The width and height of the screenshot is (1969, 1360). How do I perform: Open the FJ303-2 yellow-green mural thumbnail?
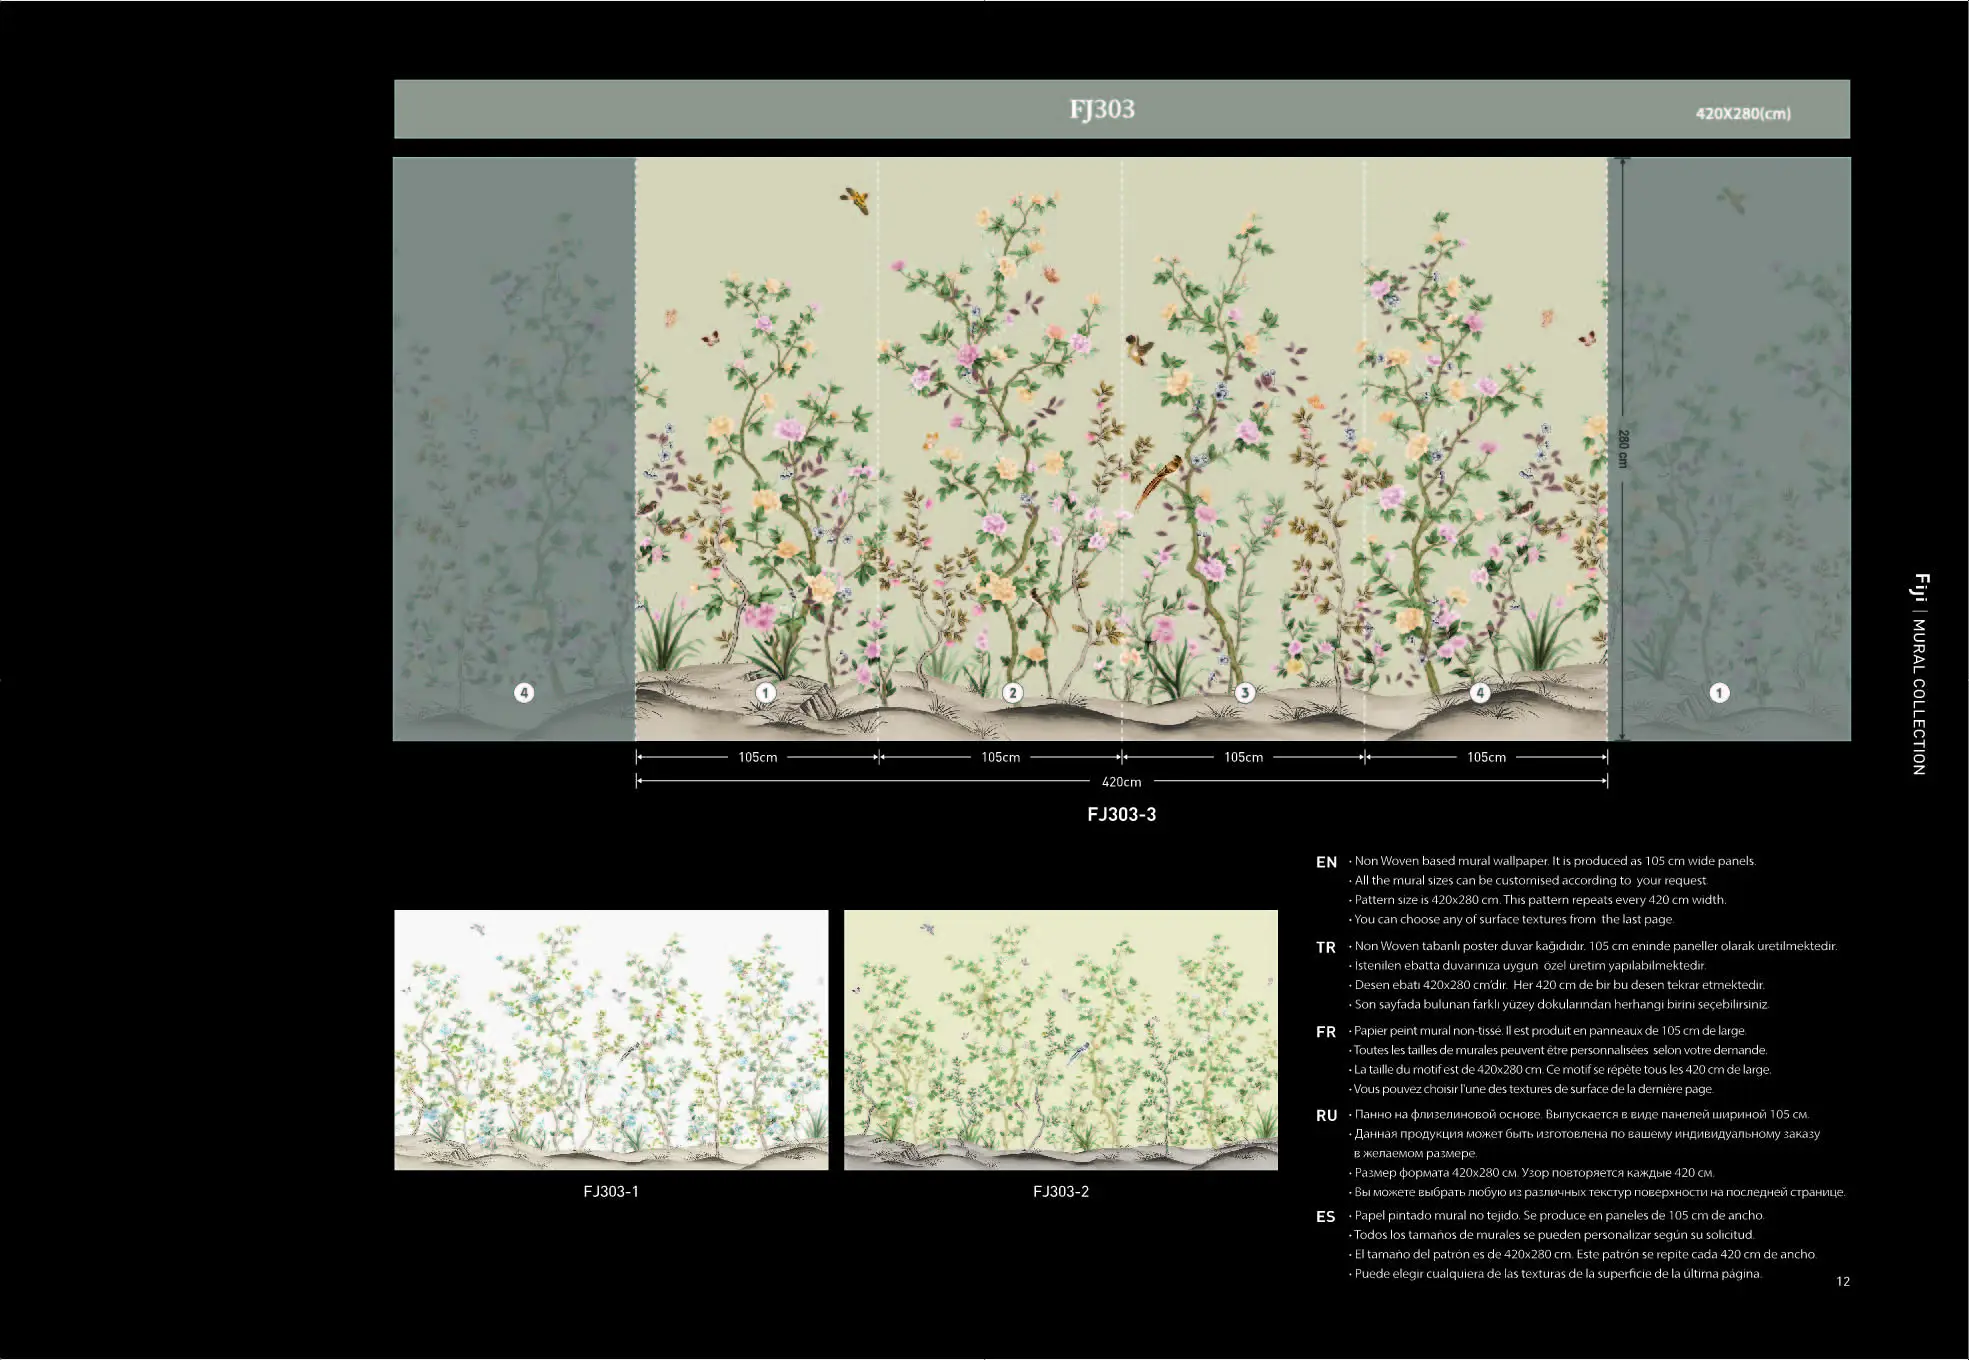pyautogui.click(x=1060, y=1039)
